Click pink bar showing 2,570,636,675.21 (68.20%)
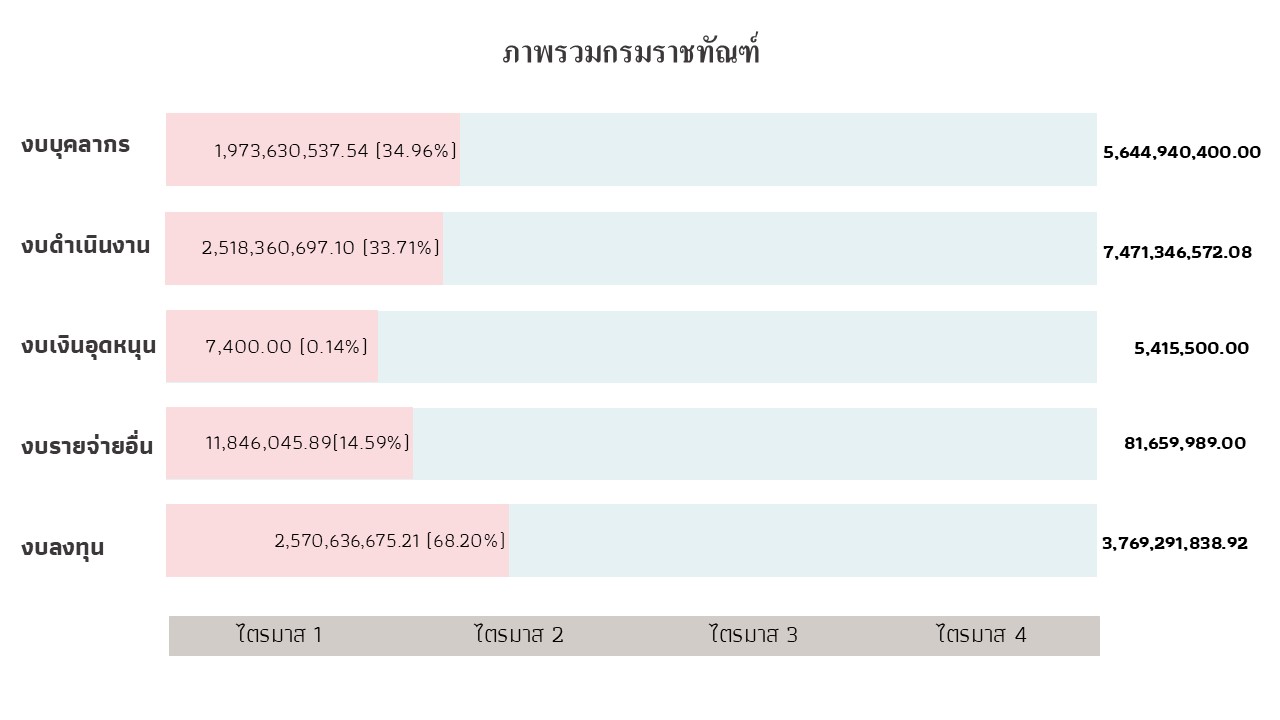 pos(337,540)
